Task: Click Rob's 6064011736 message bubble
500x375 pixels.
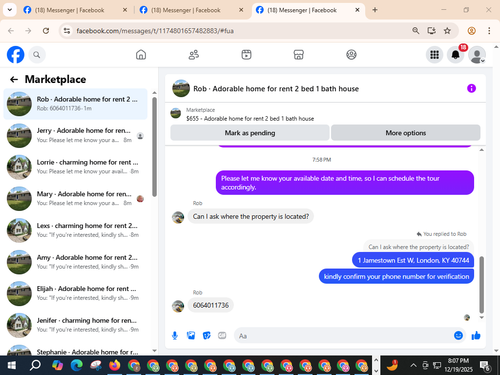Action: click(x=211, y=305)
